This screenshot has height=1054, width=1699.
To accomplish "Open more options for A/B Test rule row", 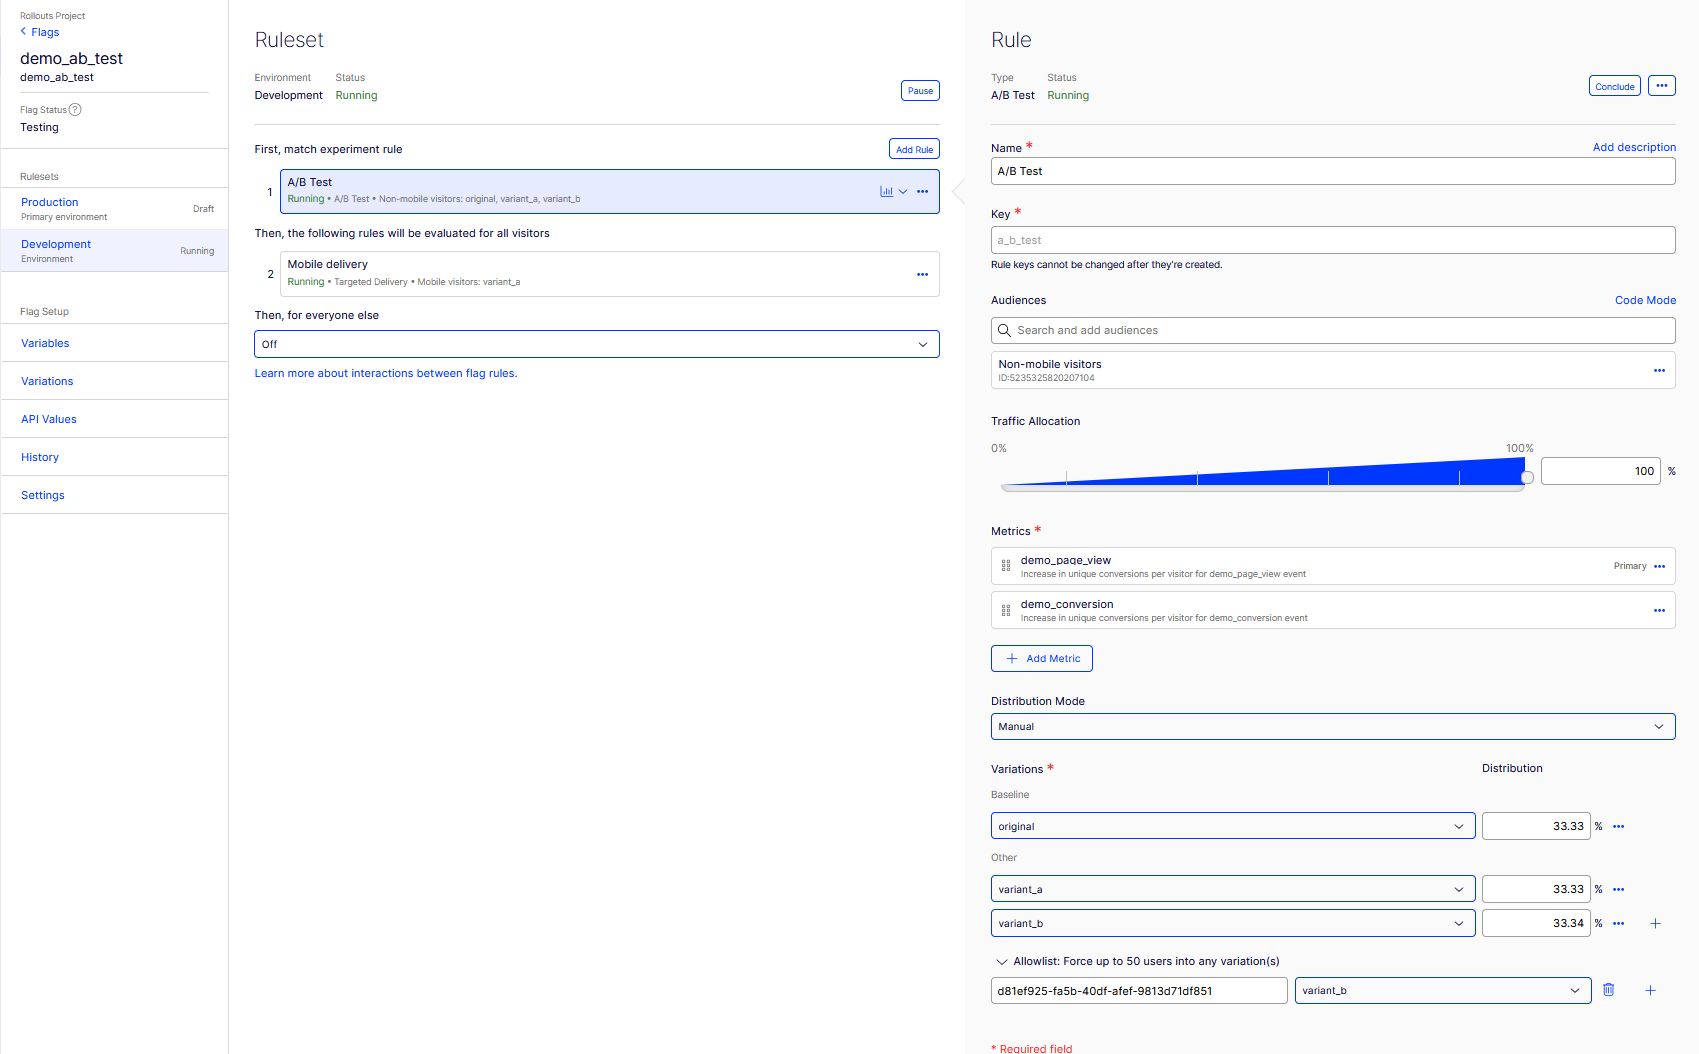I will point(922,191).
